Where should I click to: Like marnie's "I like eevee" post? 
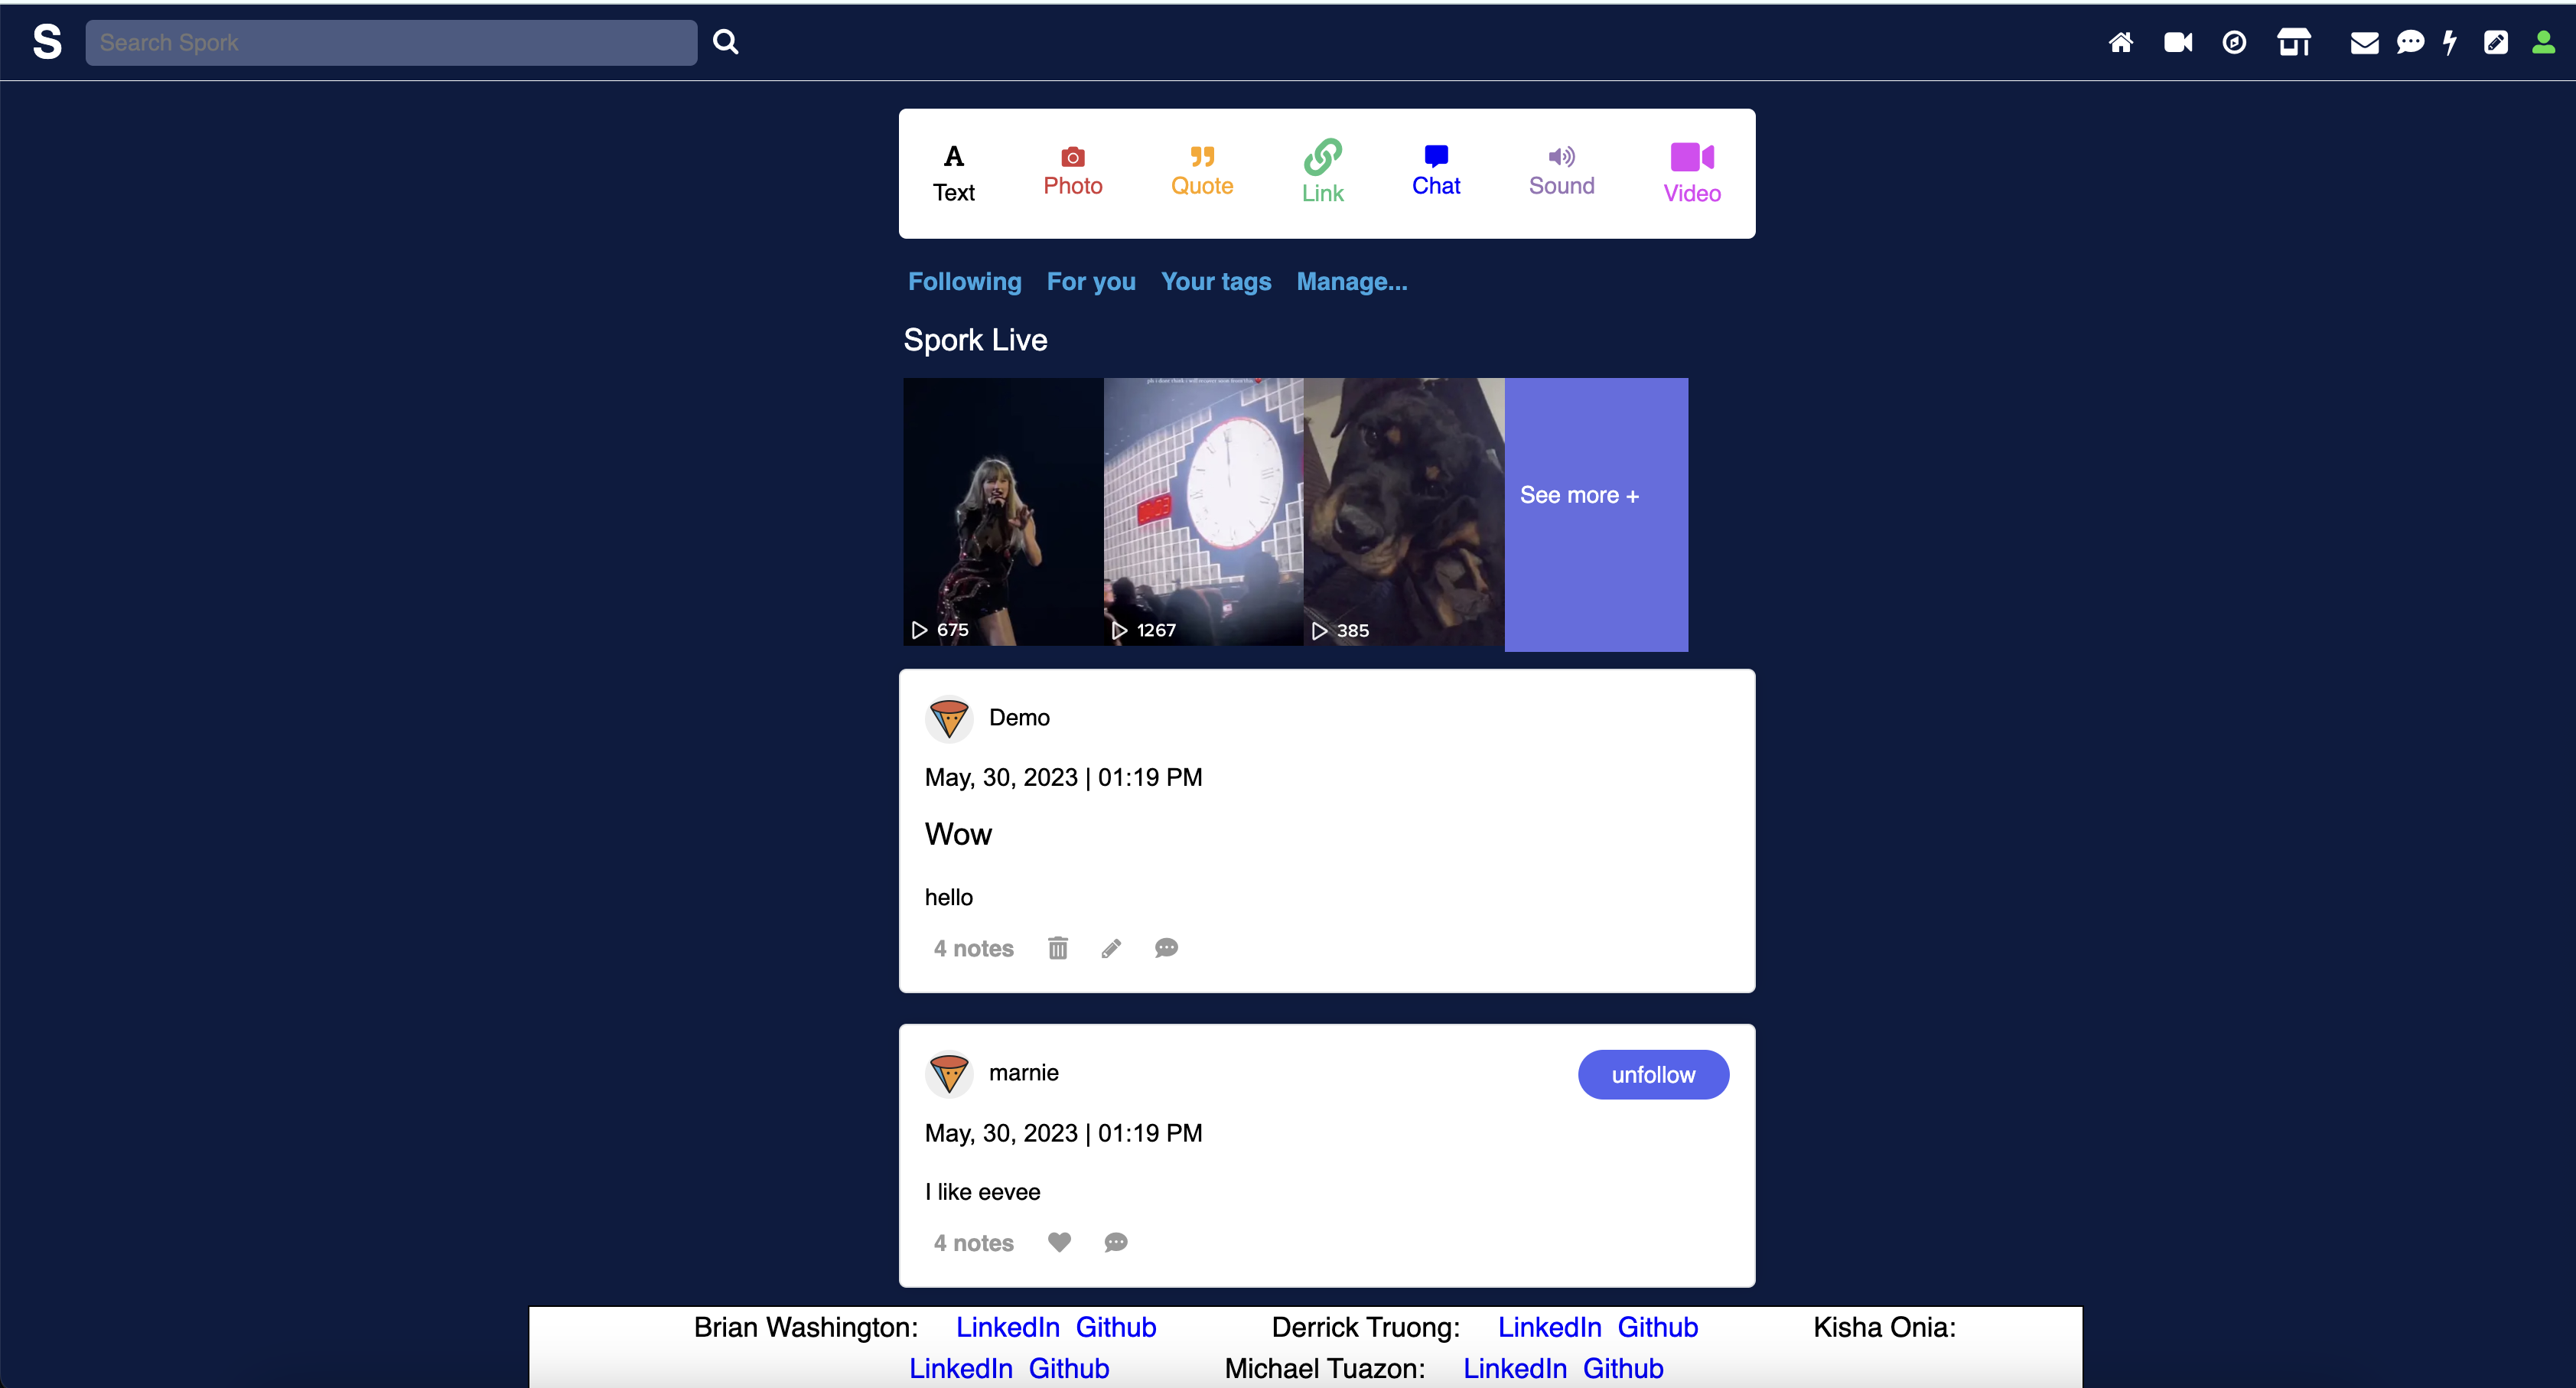click(x=1060, y=1243)
